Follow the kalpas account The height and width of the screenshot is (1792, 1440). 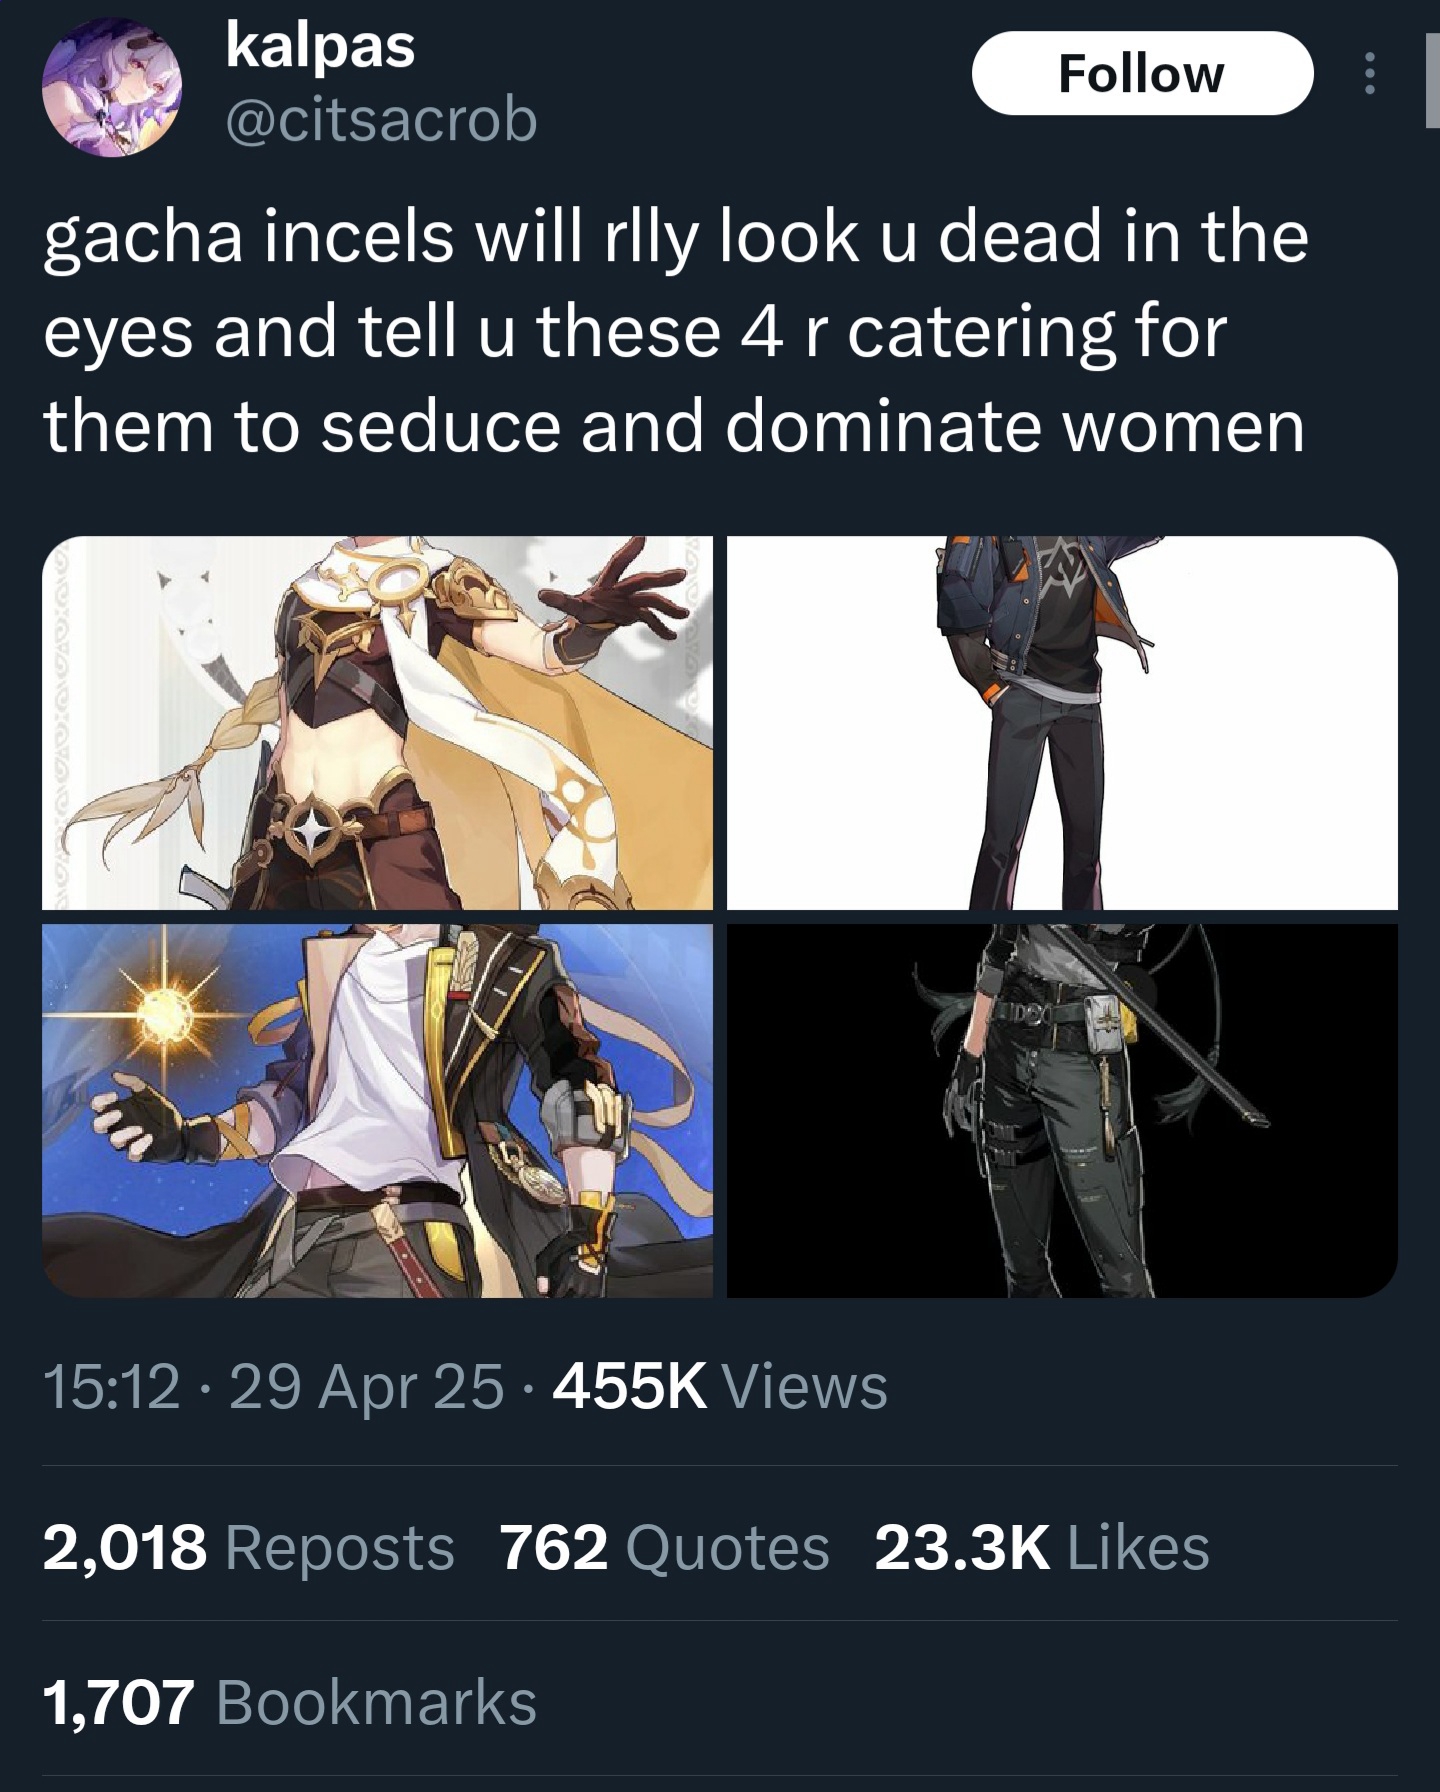tap(1143, 73)
